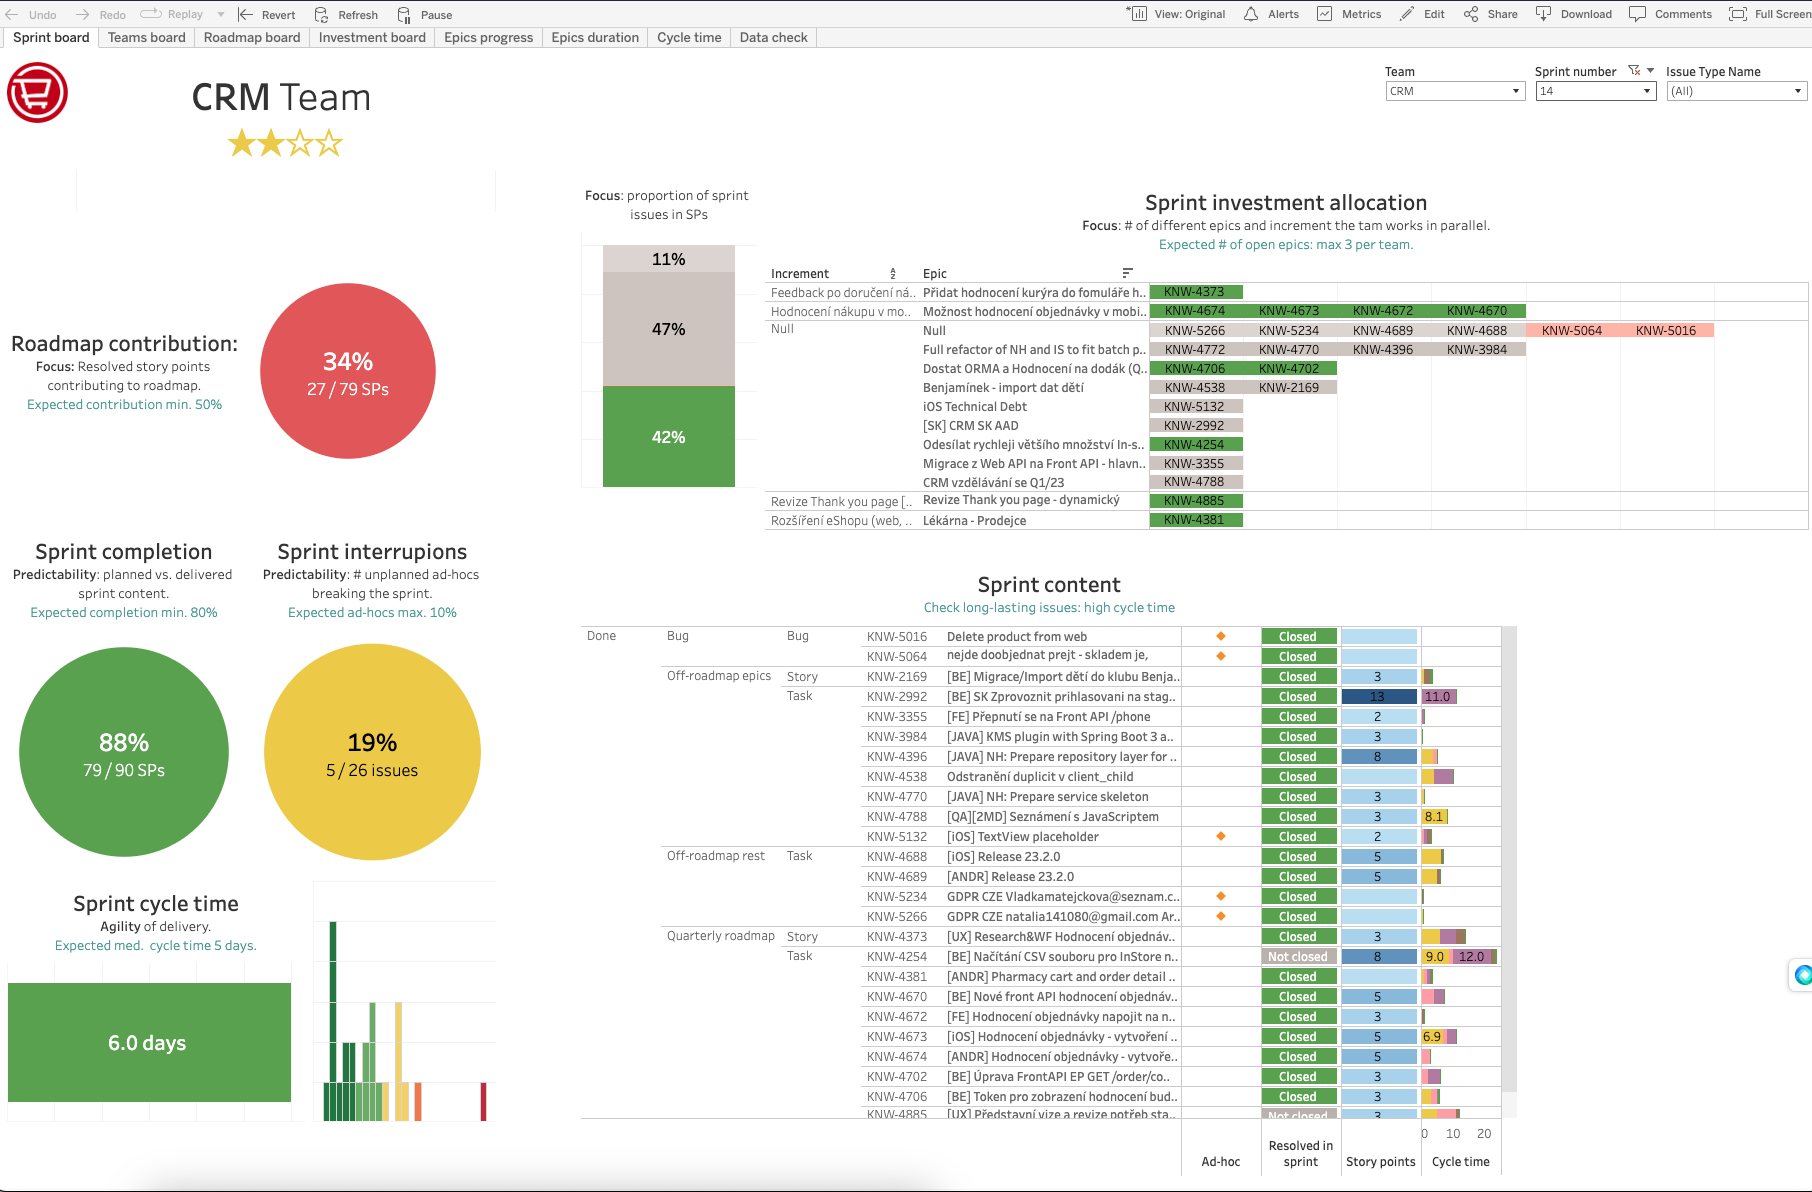
Task: Select the 47% grey focus bar segment
Action: tap(669, 329)
